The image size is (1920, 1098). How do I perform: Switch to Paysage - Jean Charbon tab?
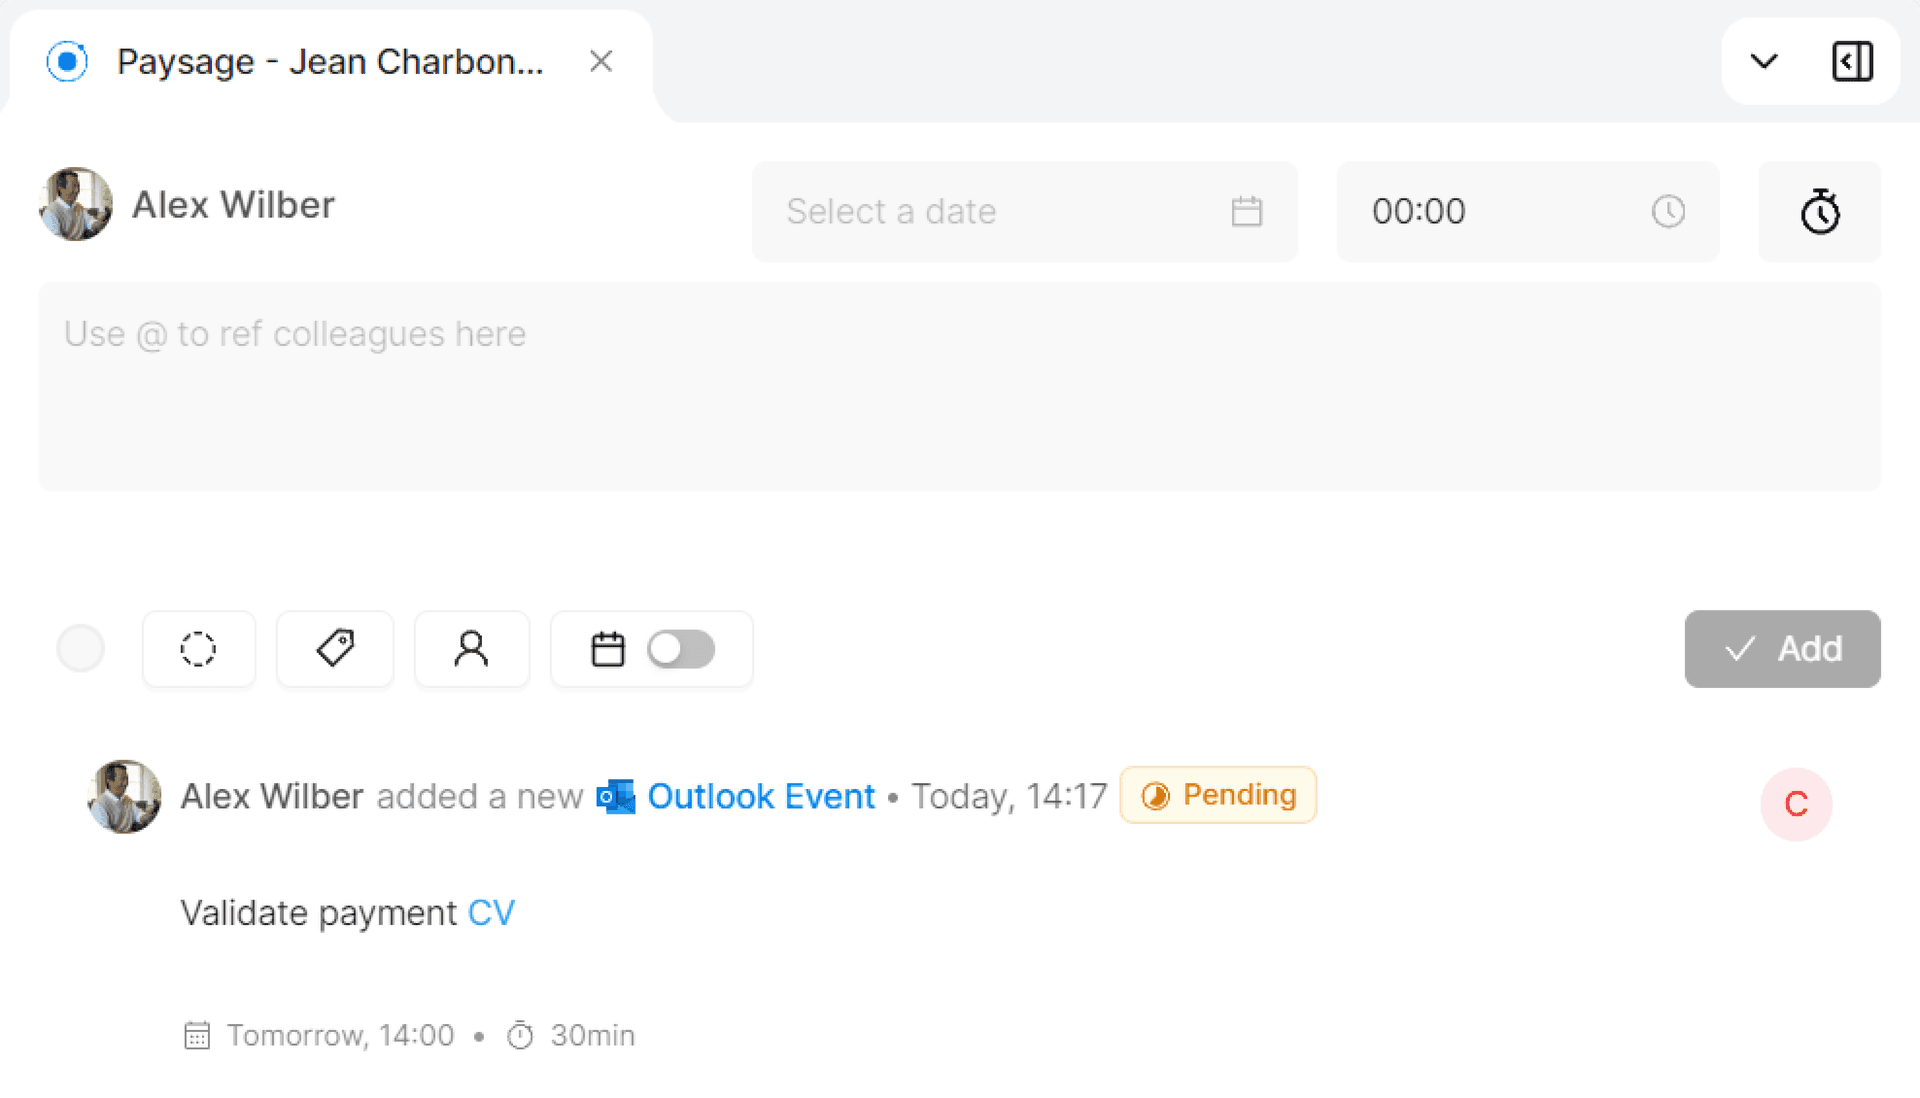point(330,62)
